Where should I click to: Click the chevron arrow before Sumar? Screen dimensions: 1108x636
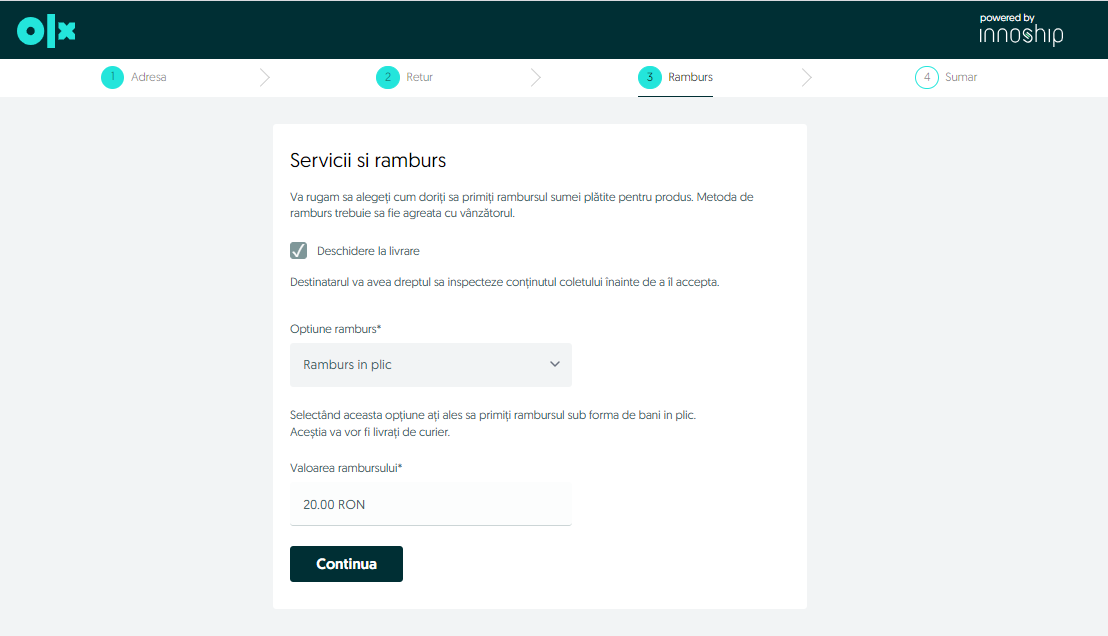(x=807, y=77)
